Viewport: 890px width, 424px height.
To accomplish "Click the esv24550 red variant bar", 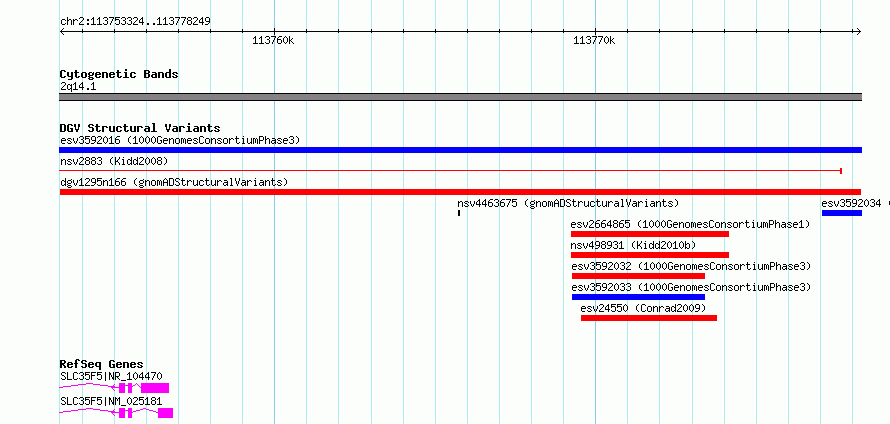I will (649, 318).
